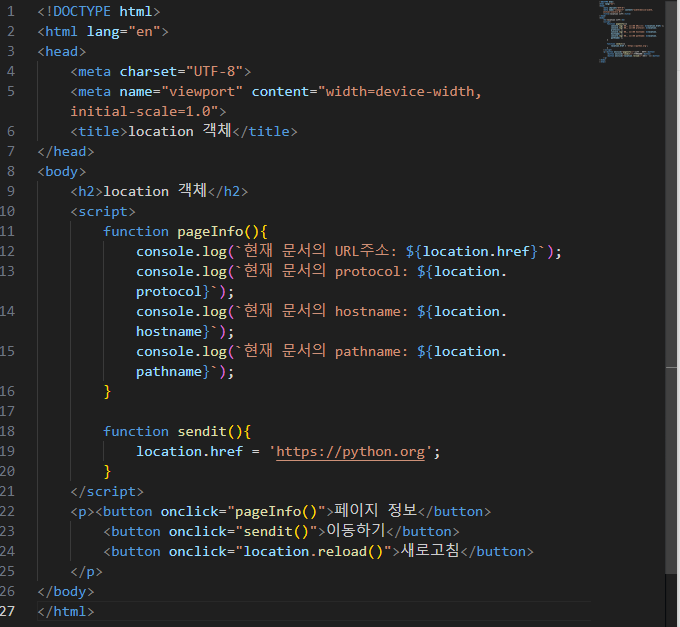Click the closing '</body>' tag
This screenshot has width=680, height=627.
(x=66, y=591)
